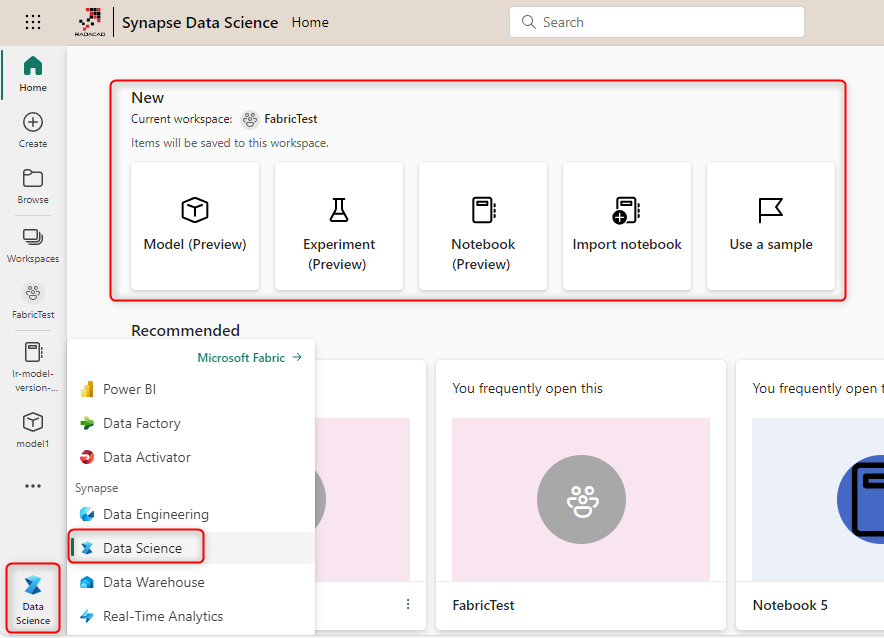Click the Search input field
Image resolution: width=884 pixels, height=638 pixels.
pyautogui.click(x=656, y=21)
